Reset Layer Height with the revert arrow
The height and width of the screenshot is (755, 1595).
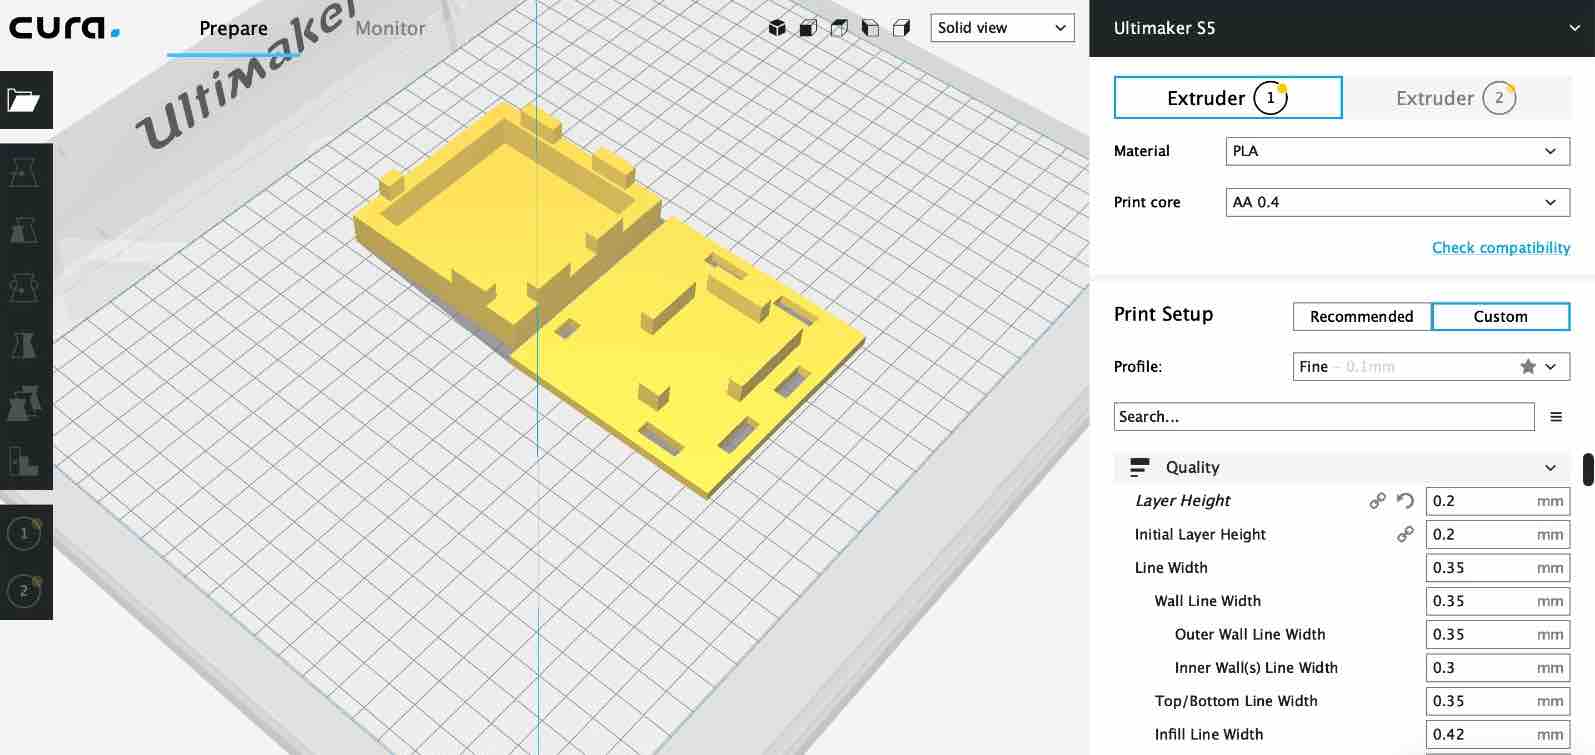(x=1405, y=501)
